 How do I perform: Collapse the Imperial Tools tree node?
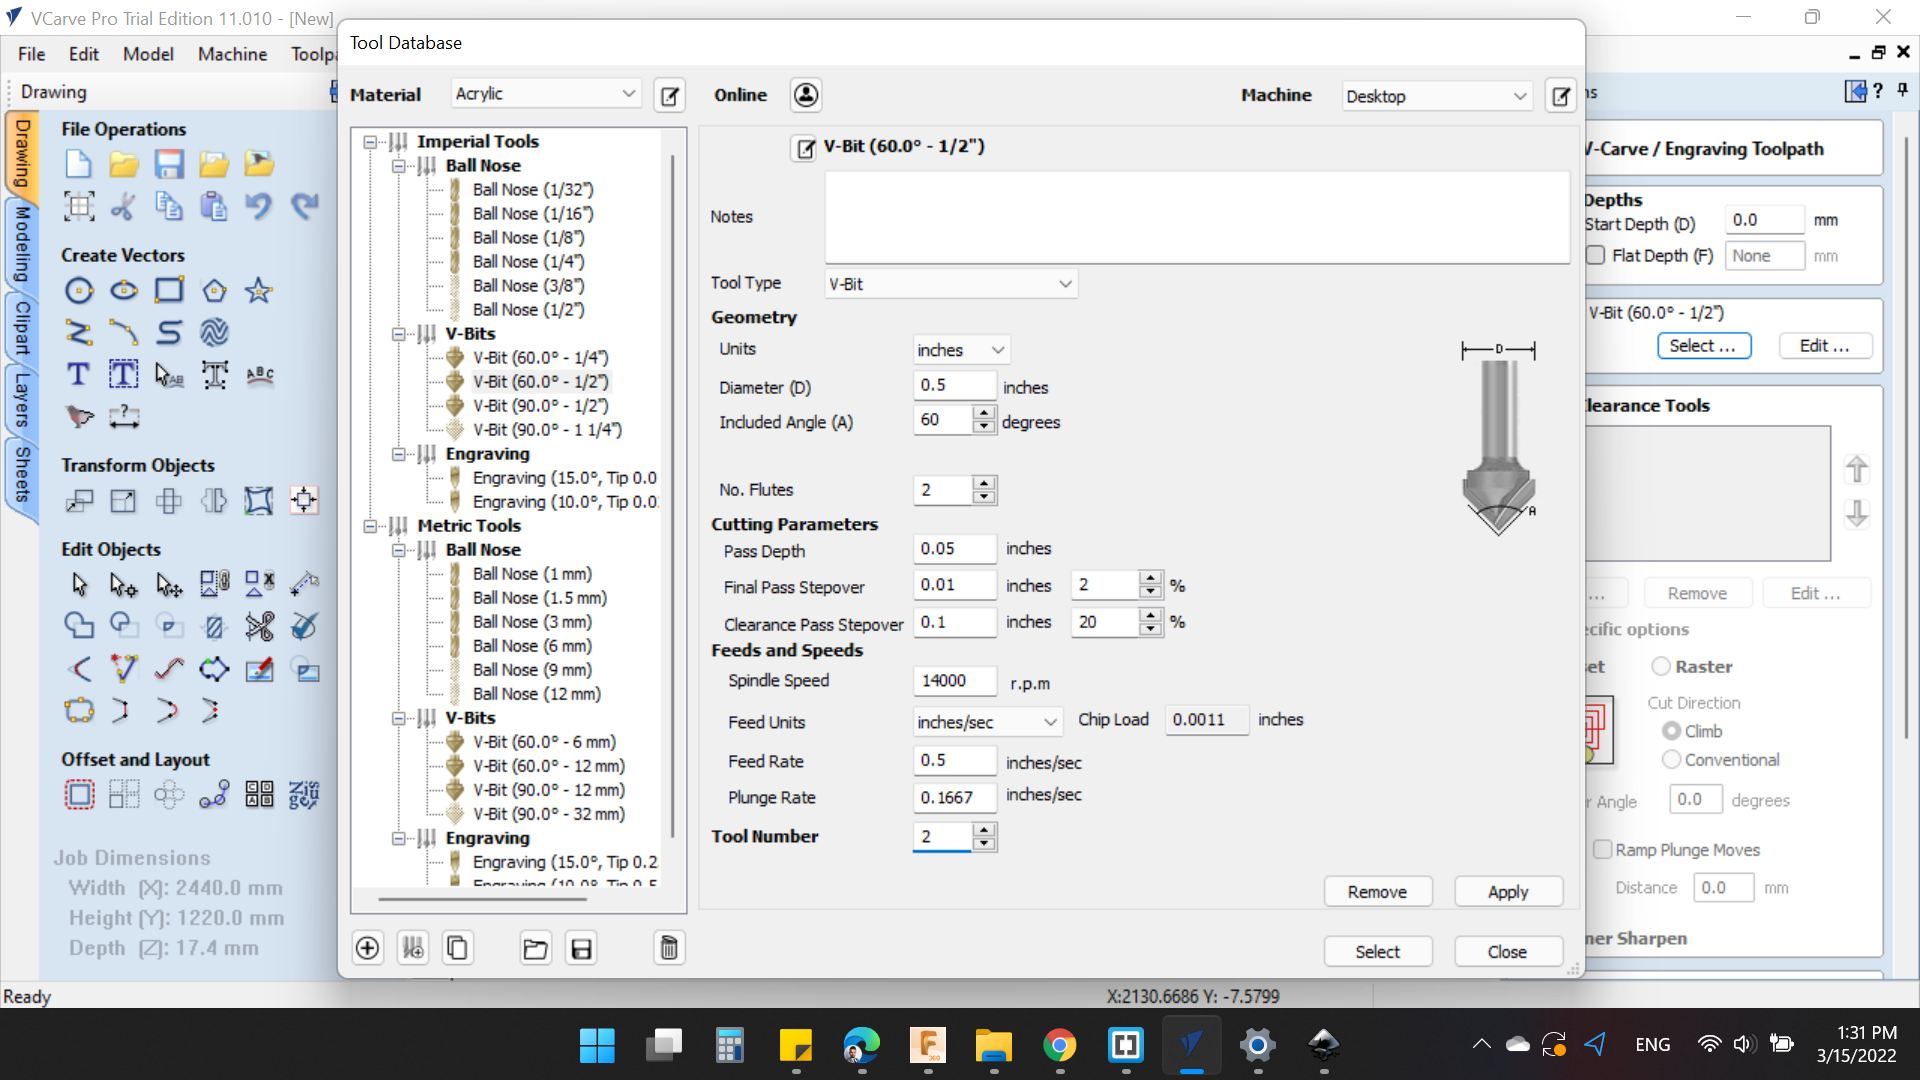pyautogui.click(x=370, y=142)
